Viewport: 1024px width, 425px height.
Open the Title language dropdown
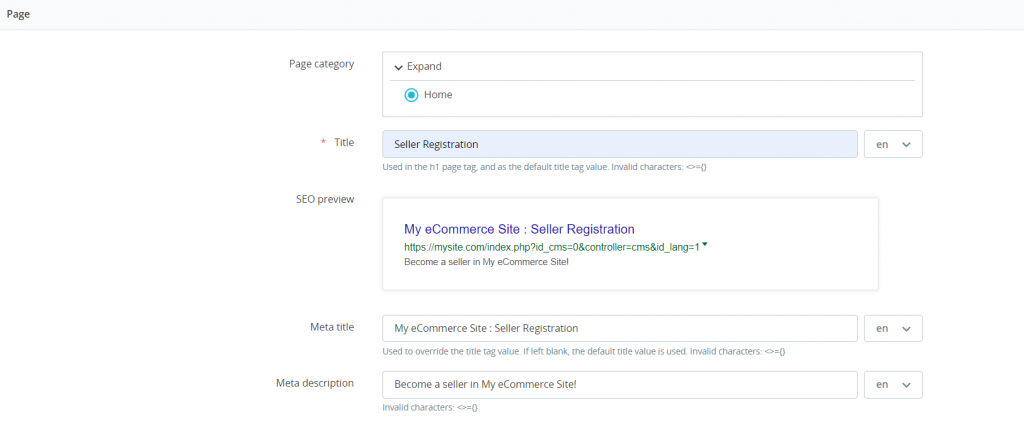click(x=892, y=144)
